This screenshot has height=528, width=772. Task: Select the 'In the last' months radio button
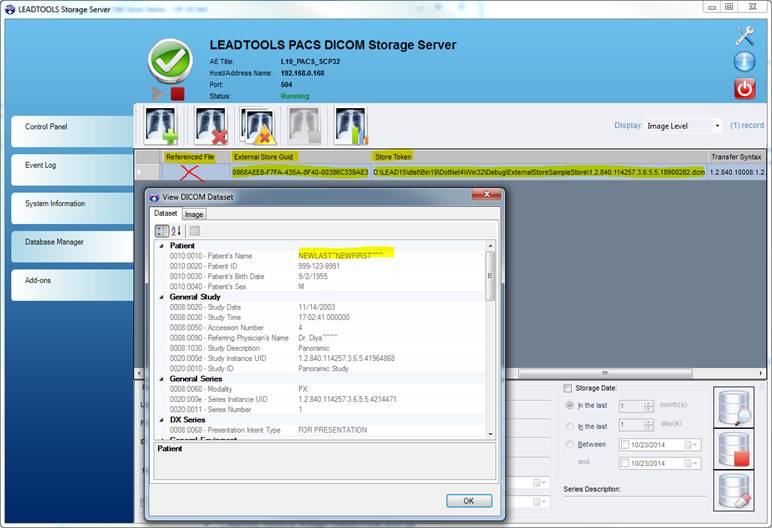(x=570, y=405)
